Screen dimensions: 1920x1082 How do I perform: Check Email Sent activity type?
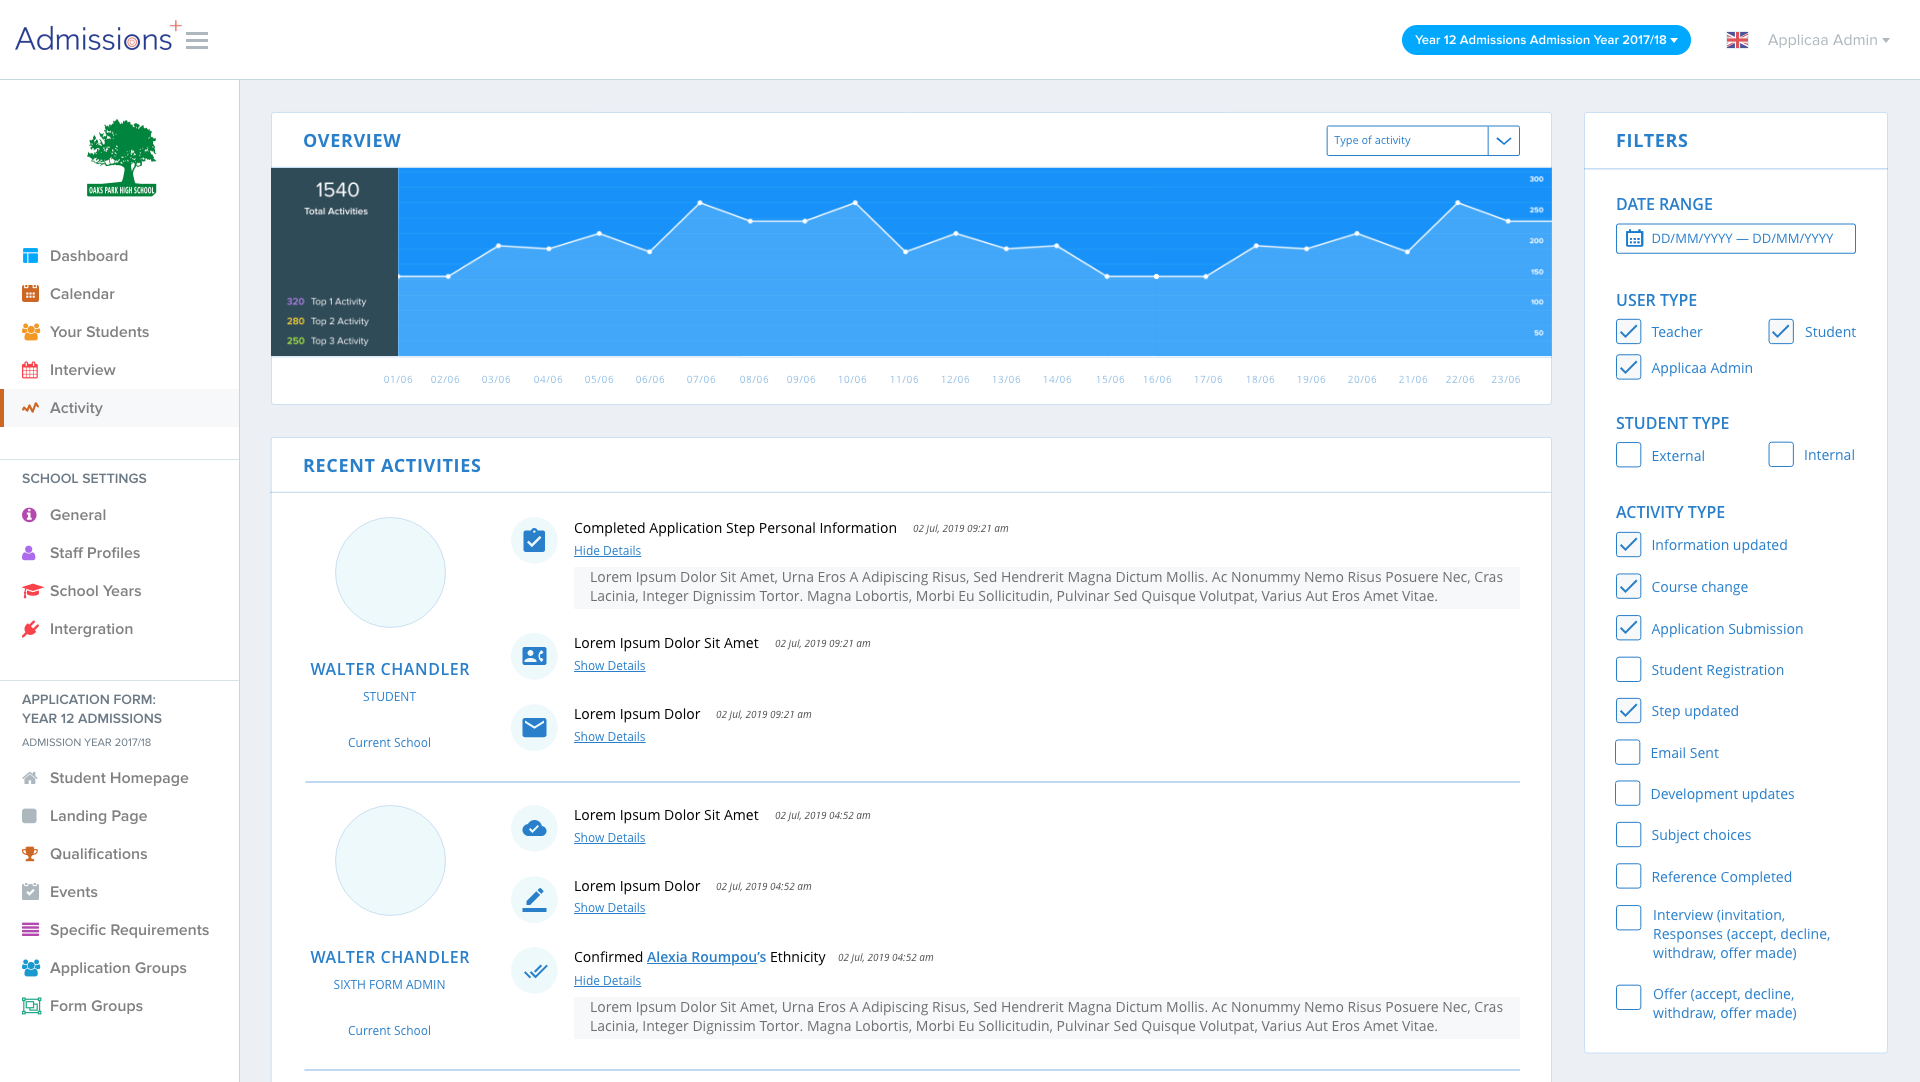click(1628, 753)
